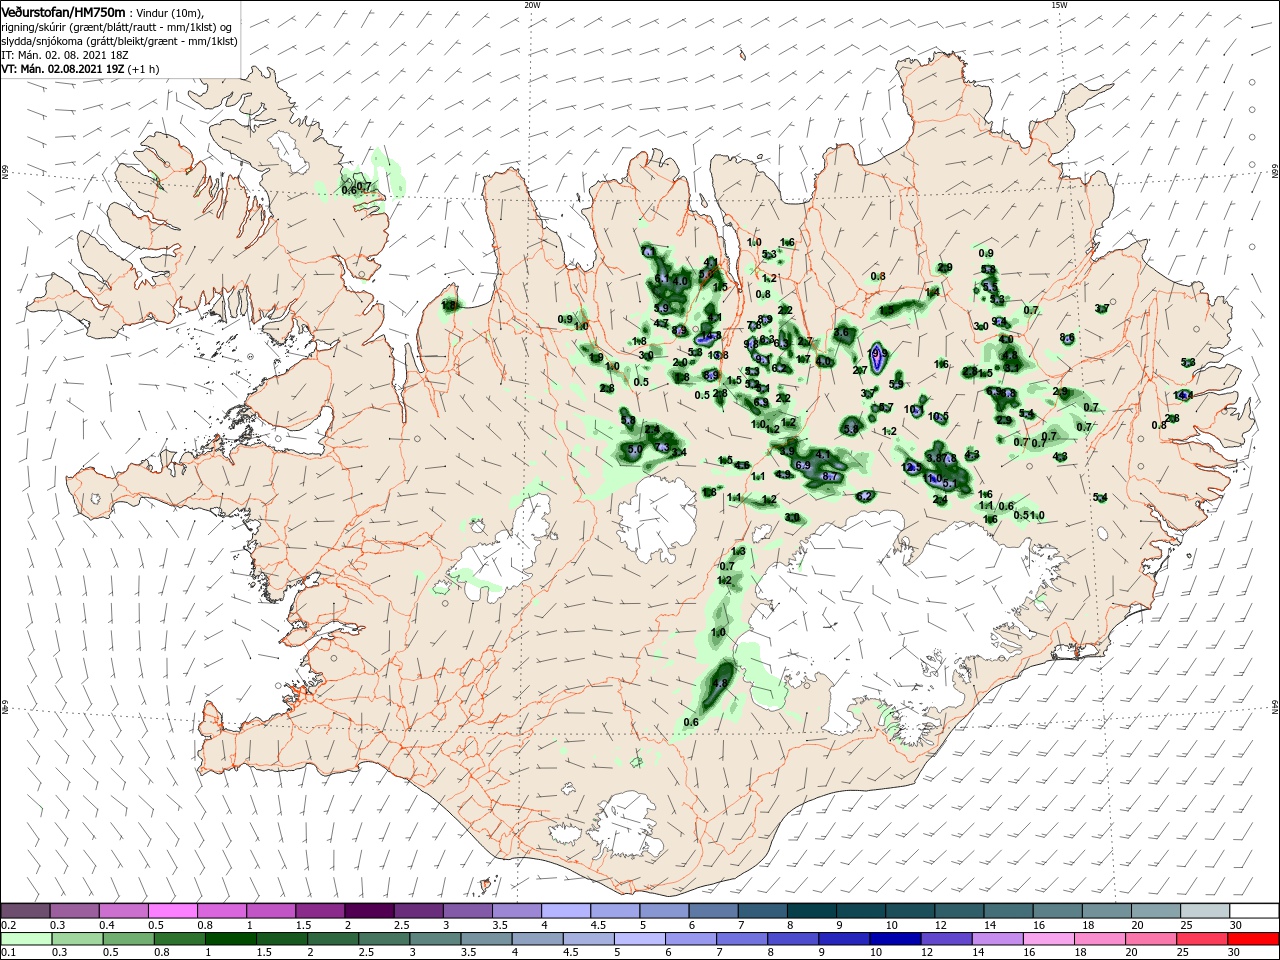Click the '(+1 h)' forecast offset
This screenshot has width=1280, height=960.
click(x=143, y=69)
